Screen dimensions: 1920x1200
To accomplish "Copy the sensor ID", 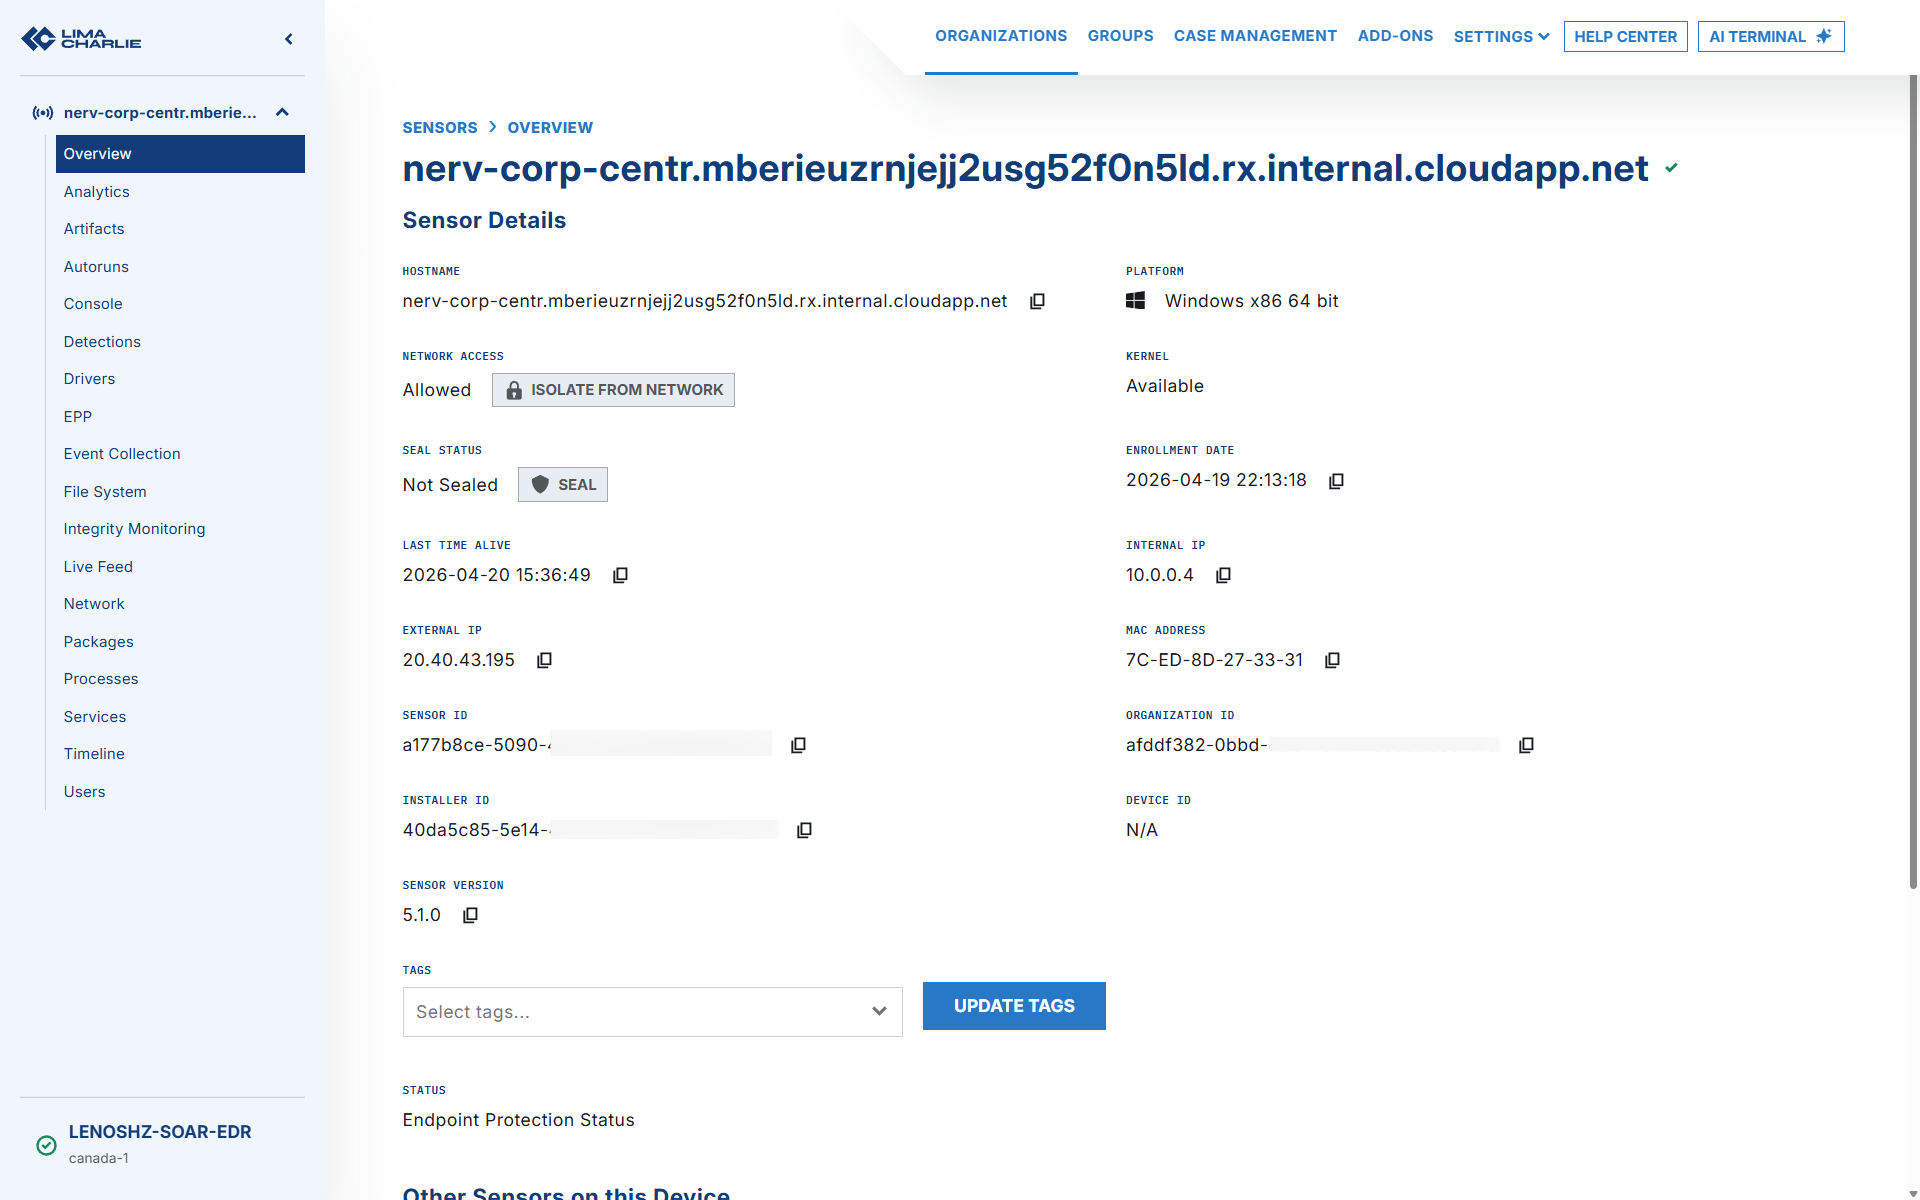I will pyautogui.click(x=798, y=745).
